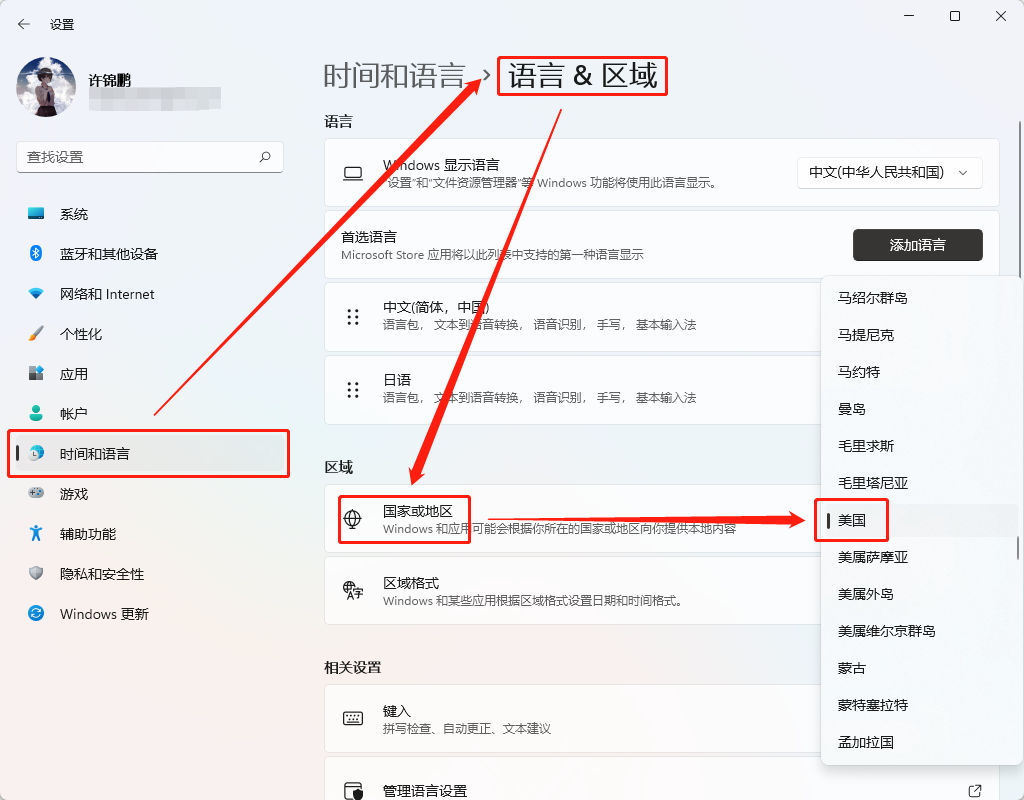
Task: Open 辅助功能 accessibility settings
Action: pos(150,534)
